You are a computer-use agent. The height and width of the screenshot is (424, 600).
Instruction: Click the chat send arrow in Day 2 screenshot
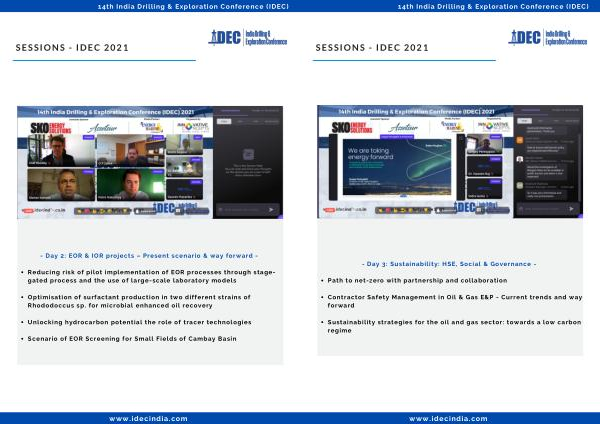coord(271,209)
